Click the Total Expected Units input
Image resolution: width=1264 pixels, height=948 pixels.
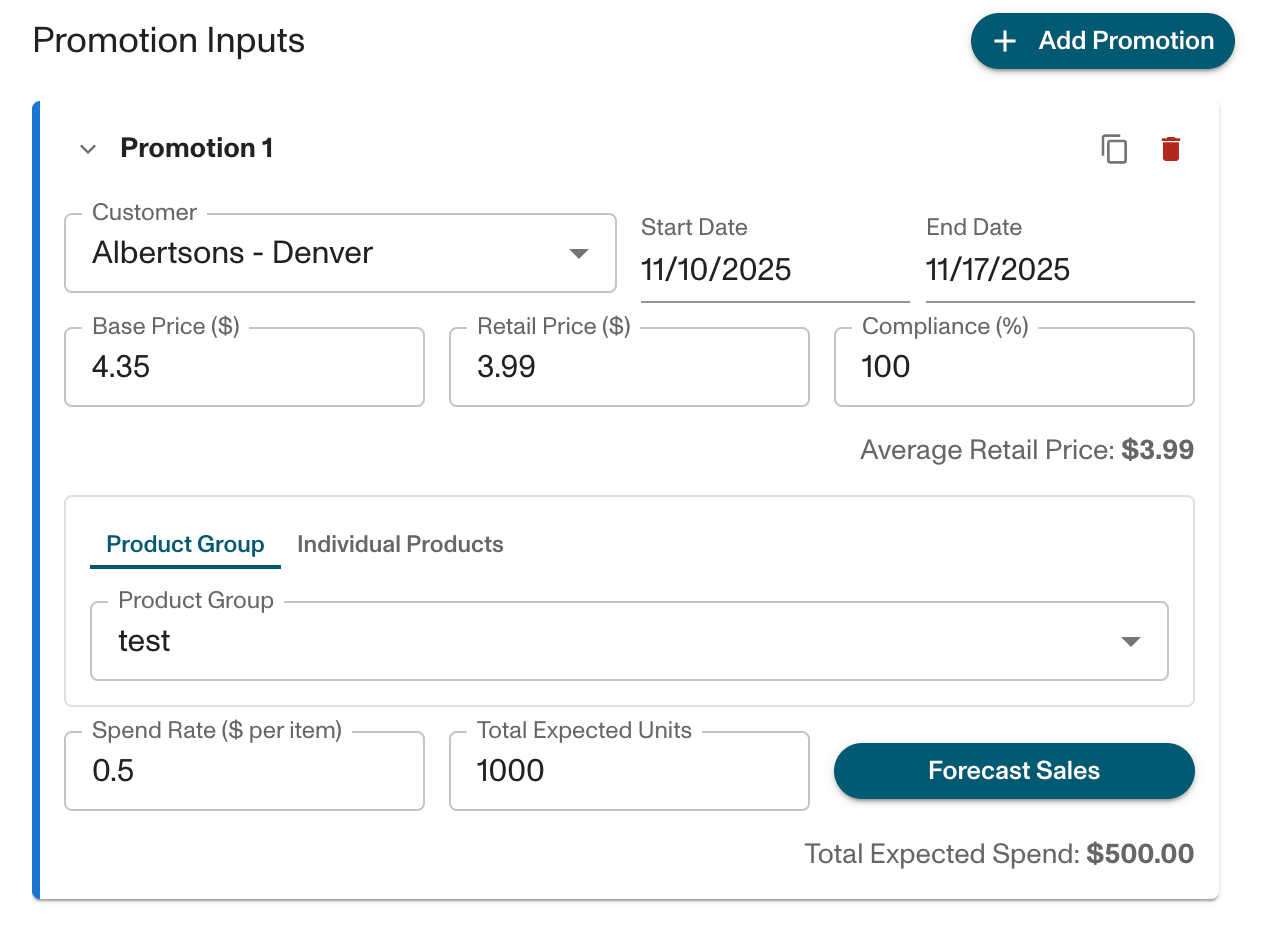pyautogui.click(x=629, y=771)
